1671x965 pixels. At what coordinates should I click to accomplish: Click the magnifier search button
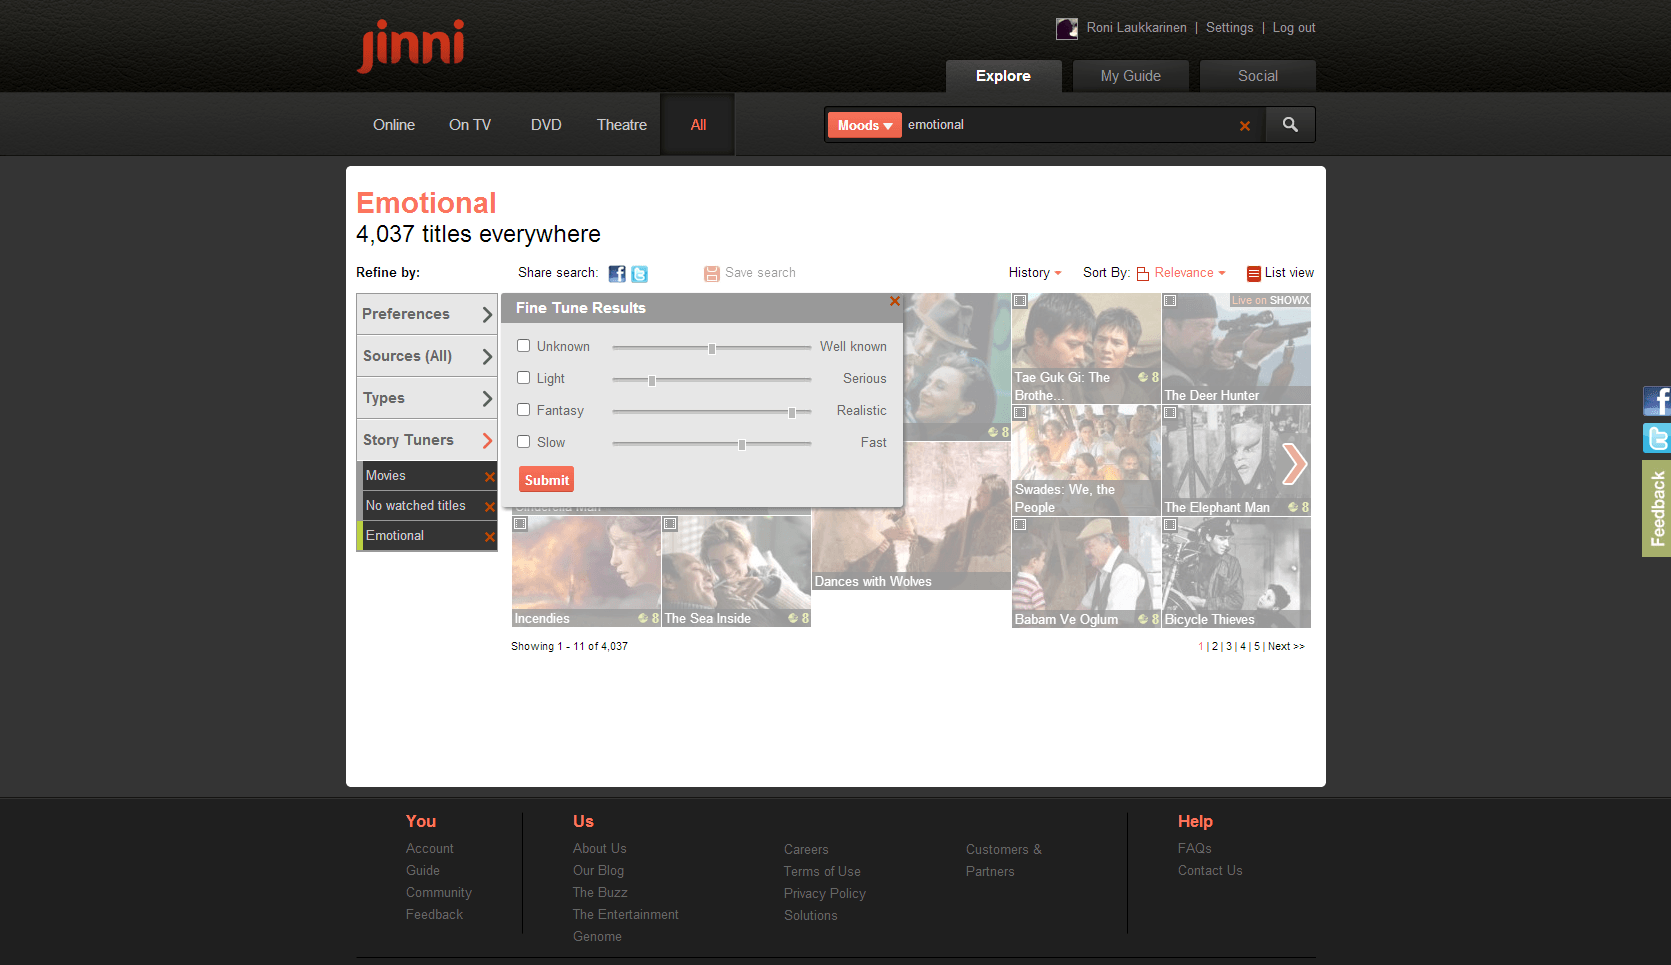pos(1290,125)
